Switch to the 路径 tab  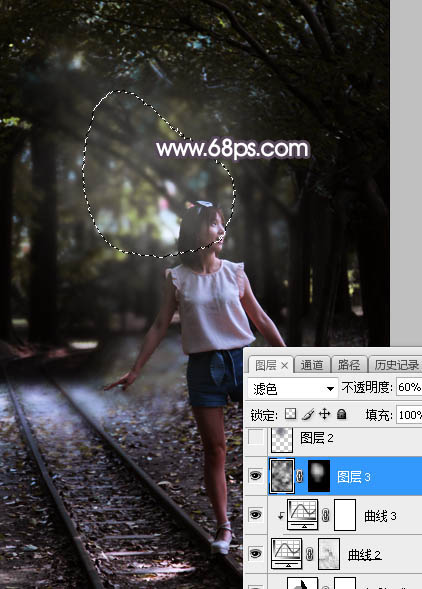348,365
